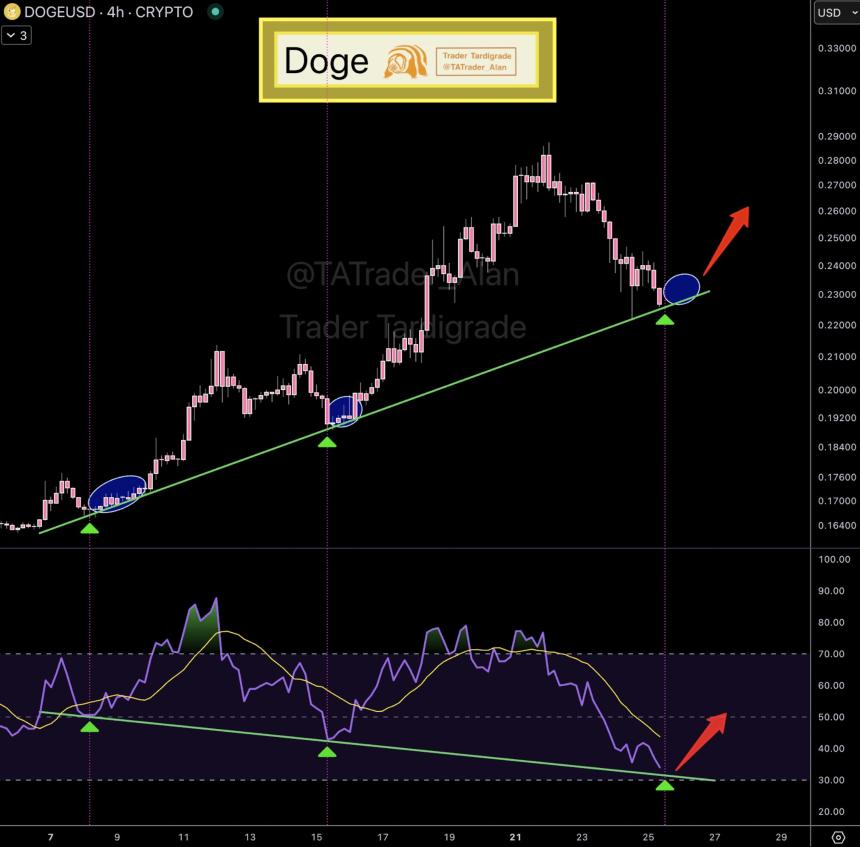
Task: Click the orange tardigrade logo in banner
Action: [x=406, y=61]
